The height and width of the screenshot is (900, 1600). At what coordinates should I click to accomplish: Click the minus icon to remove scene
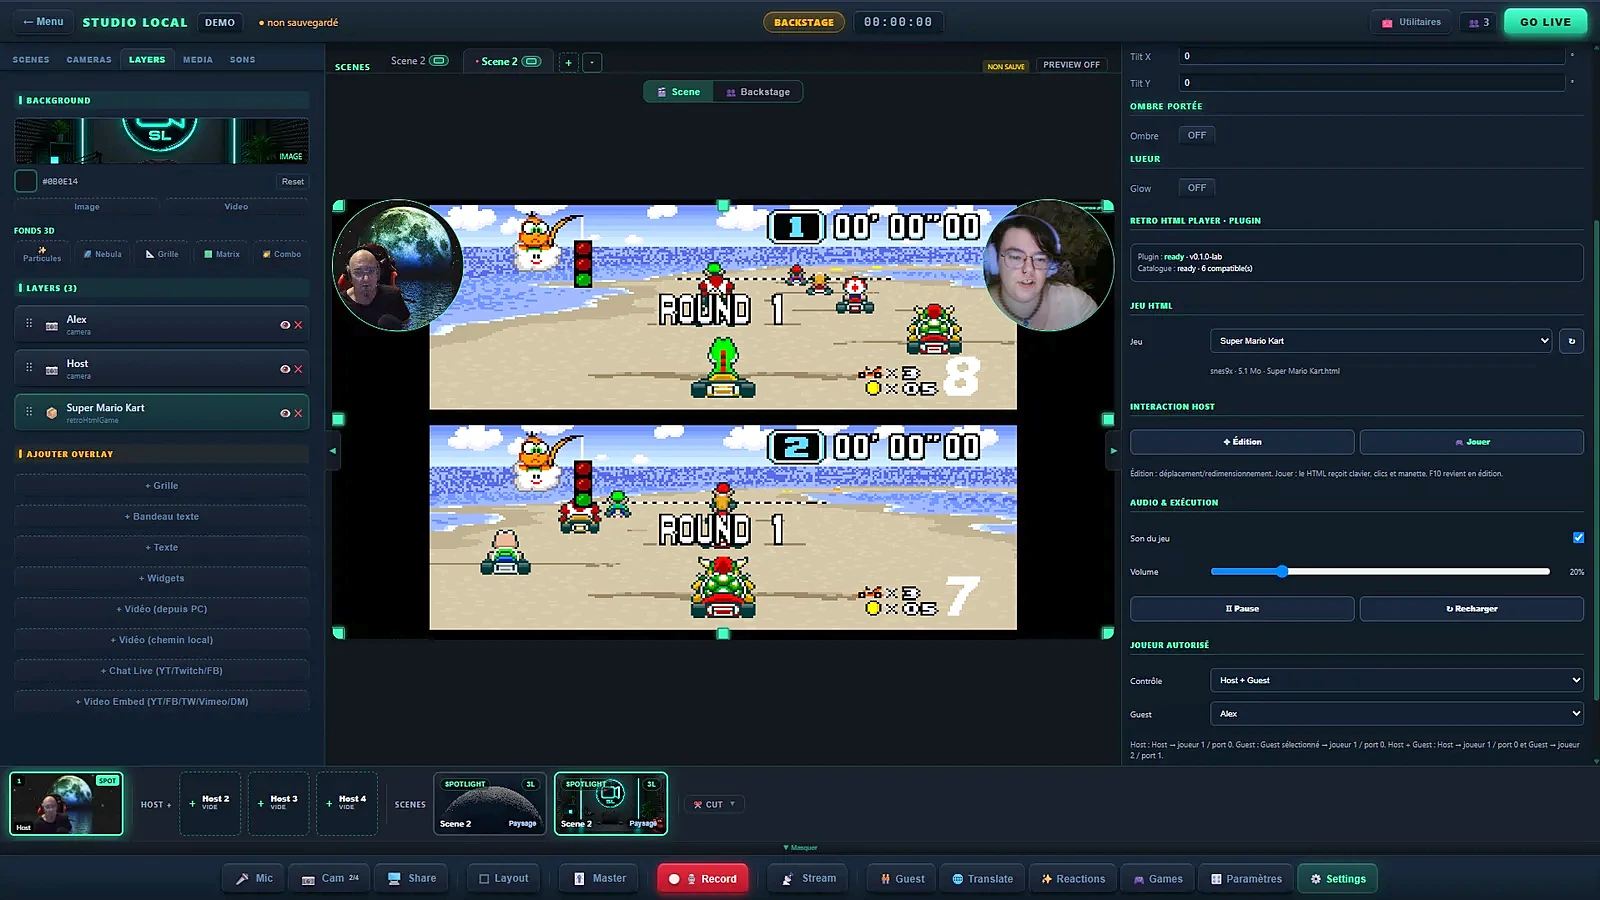coord(592,62)
